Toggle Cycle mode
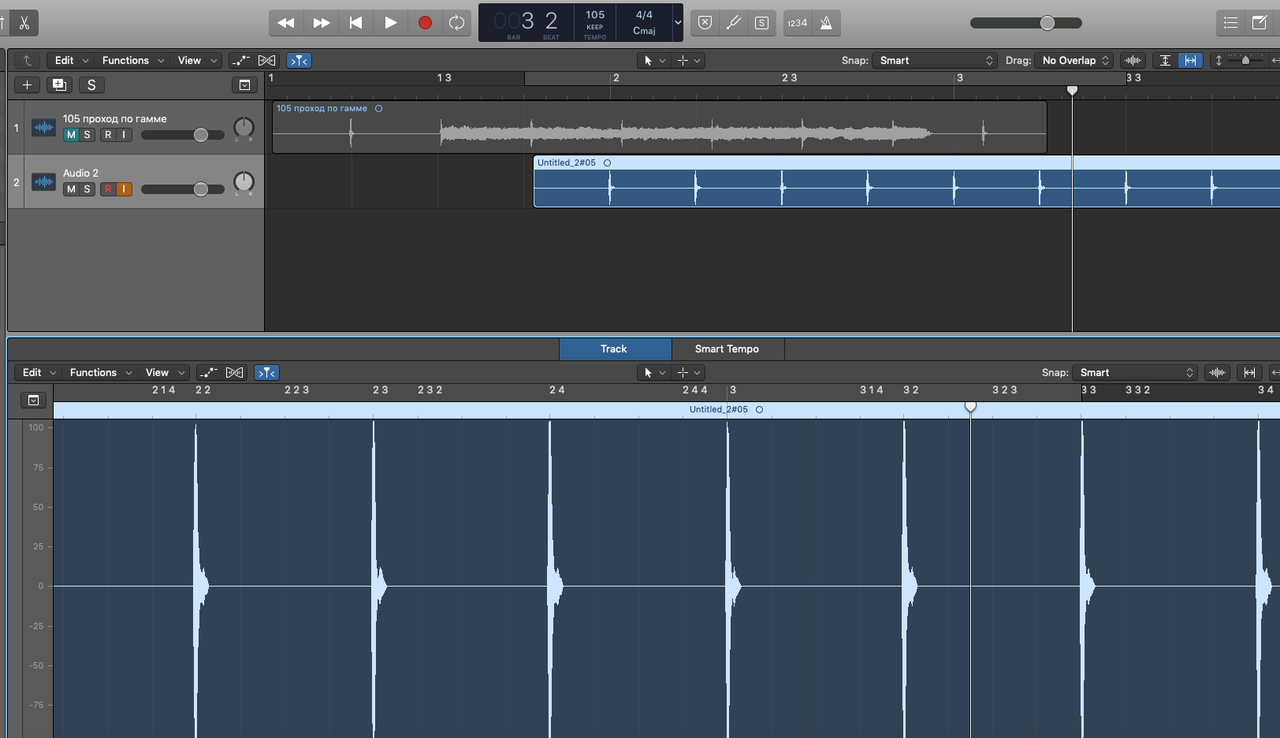This screenshot has height=738, width=1280. [x=456, y=22]
